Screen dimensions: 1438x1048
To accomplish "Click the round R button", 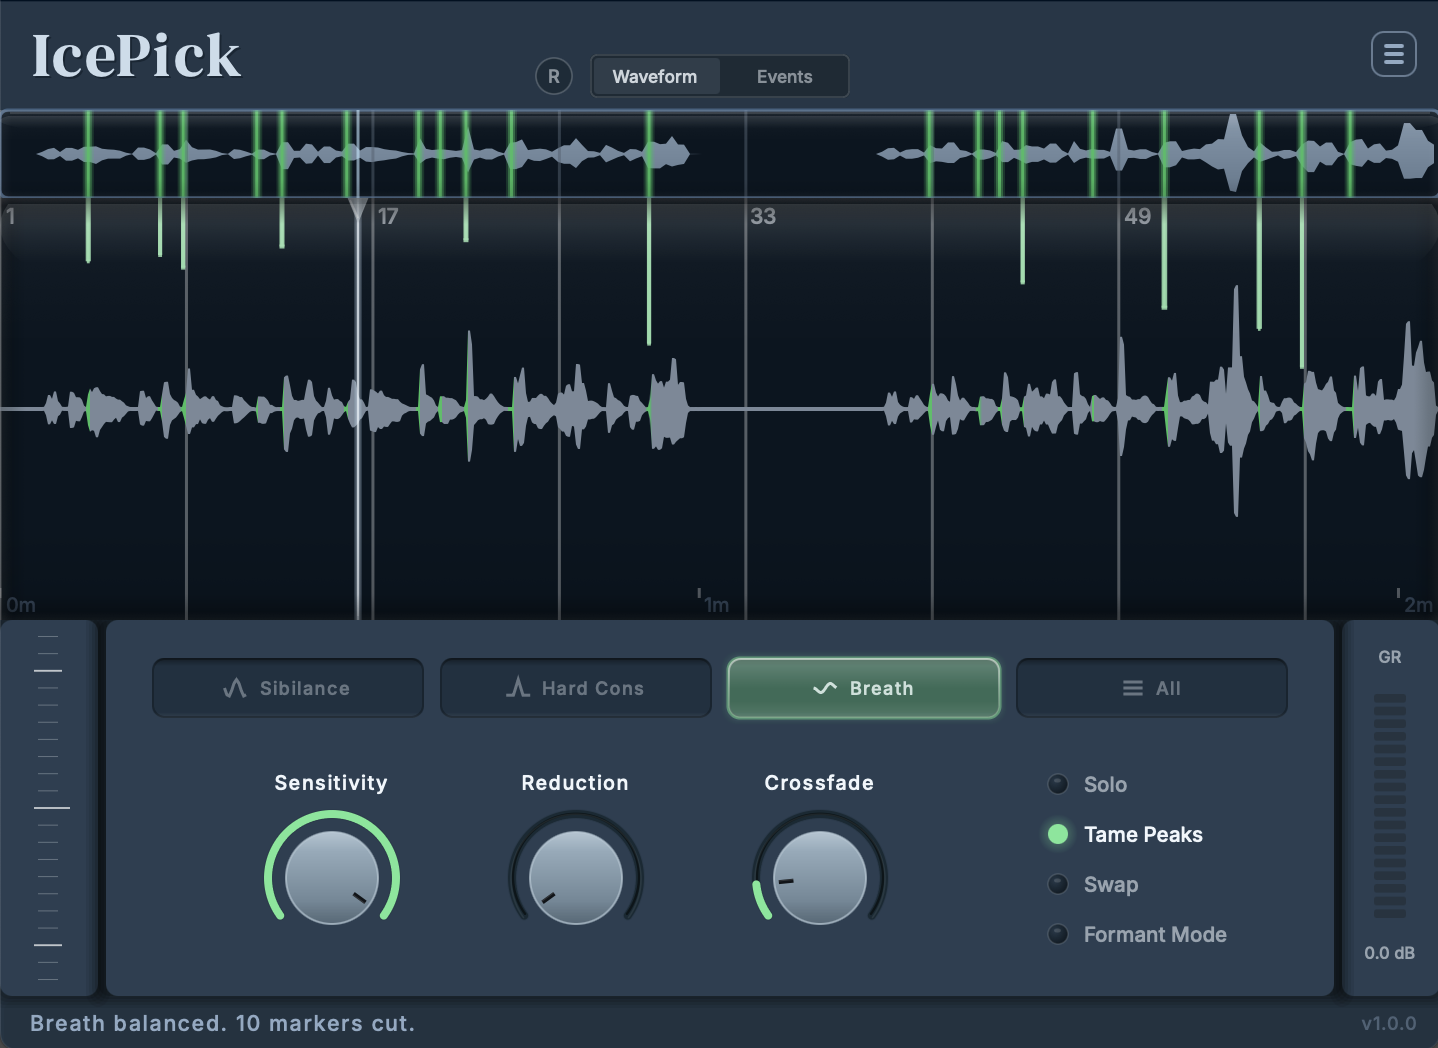I will 554,76.
